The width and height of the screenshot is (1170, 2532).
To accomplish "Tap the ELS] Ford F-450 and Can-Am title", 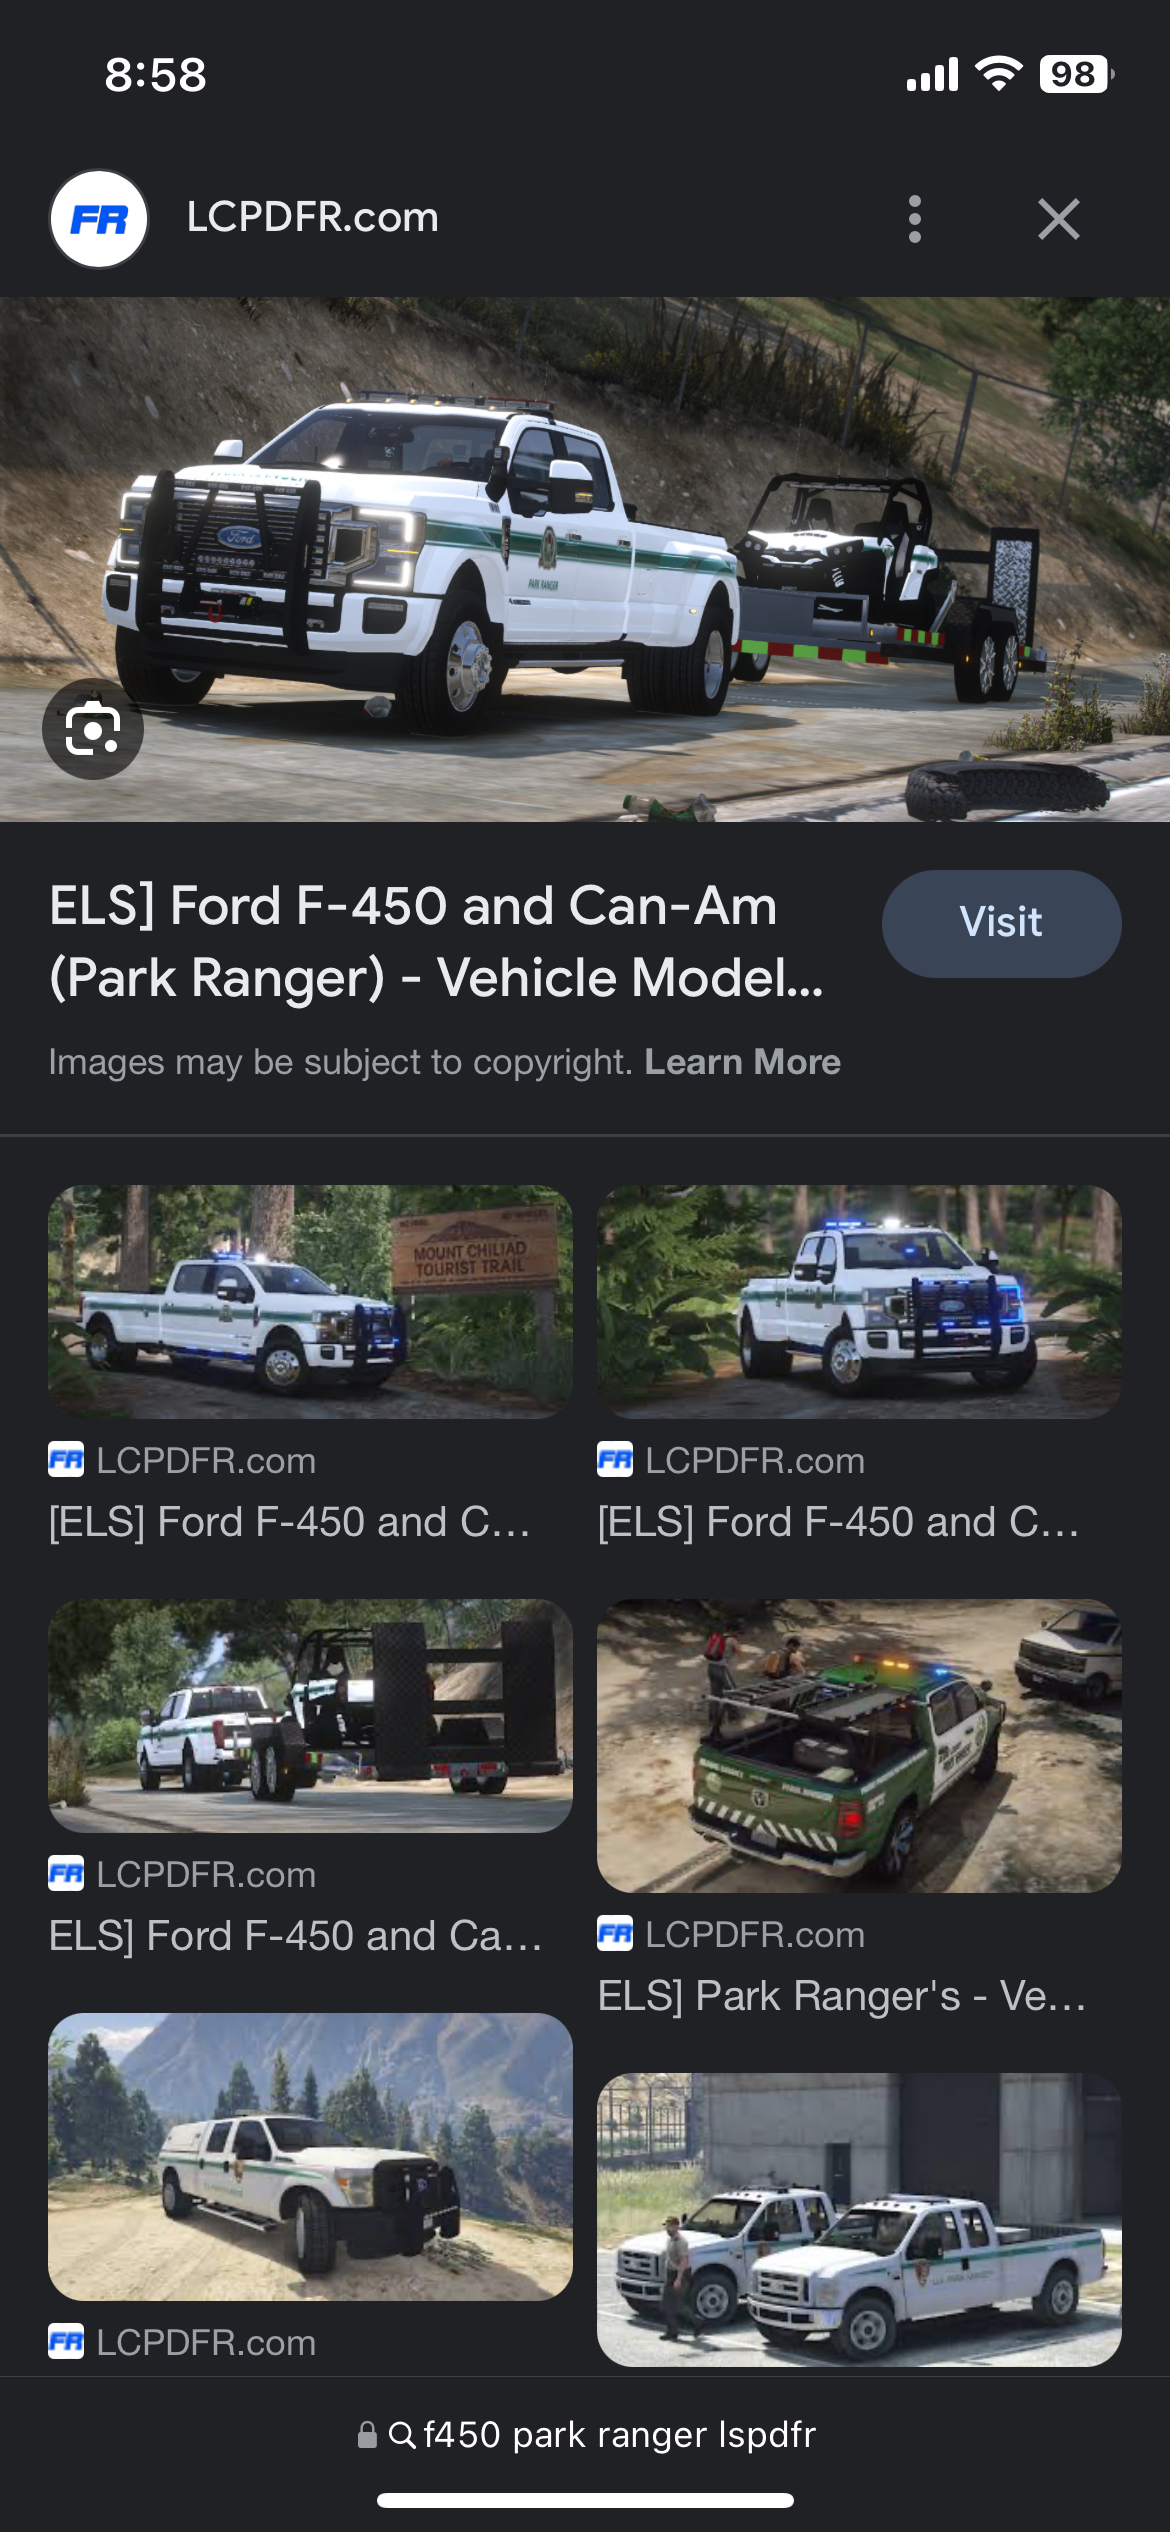I will [437, 942].
